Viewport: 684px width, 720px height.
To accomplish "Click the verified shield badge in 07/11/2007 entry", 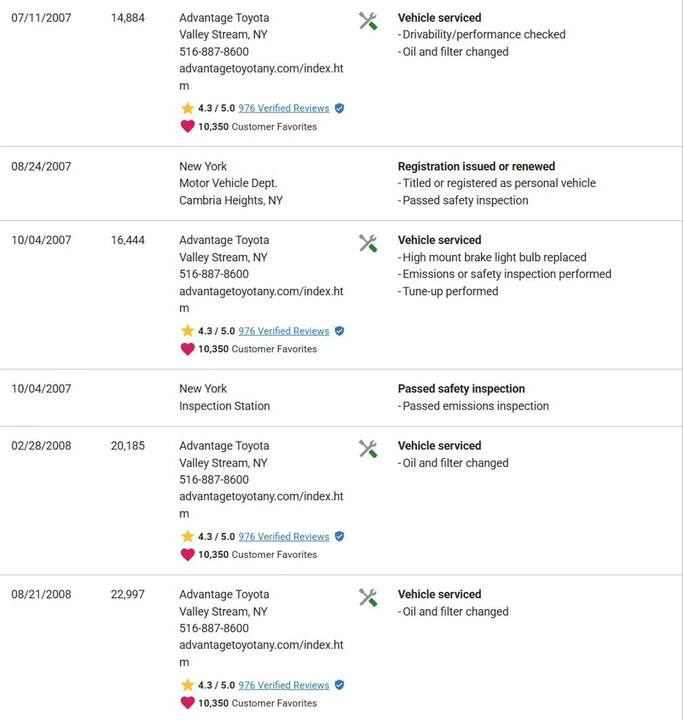I will pyautogui.click(x=339, y=108).
